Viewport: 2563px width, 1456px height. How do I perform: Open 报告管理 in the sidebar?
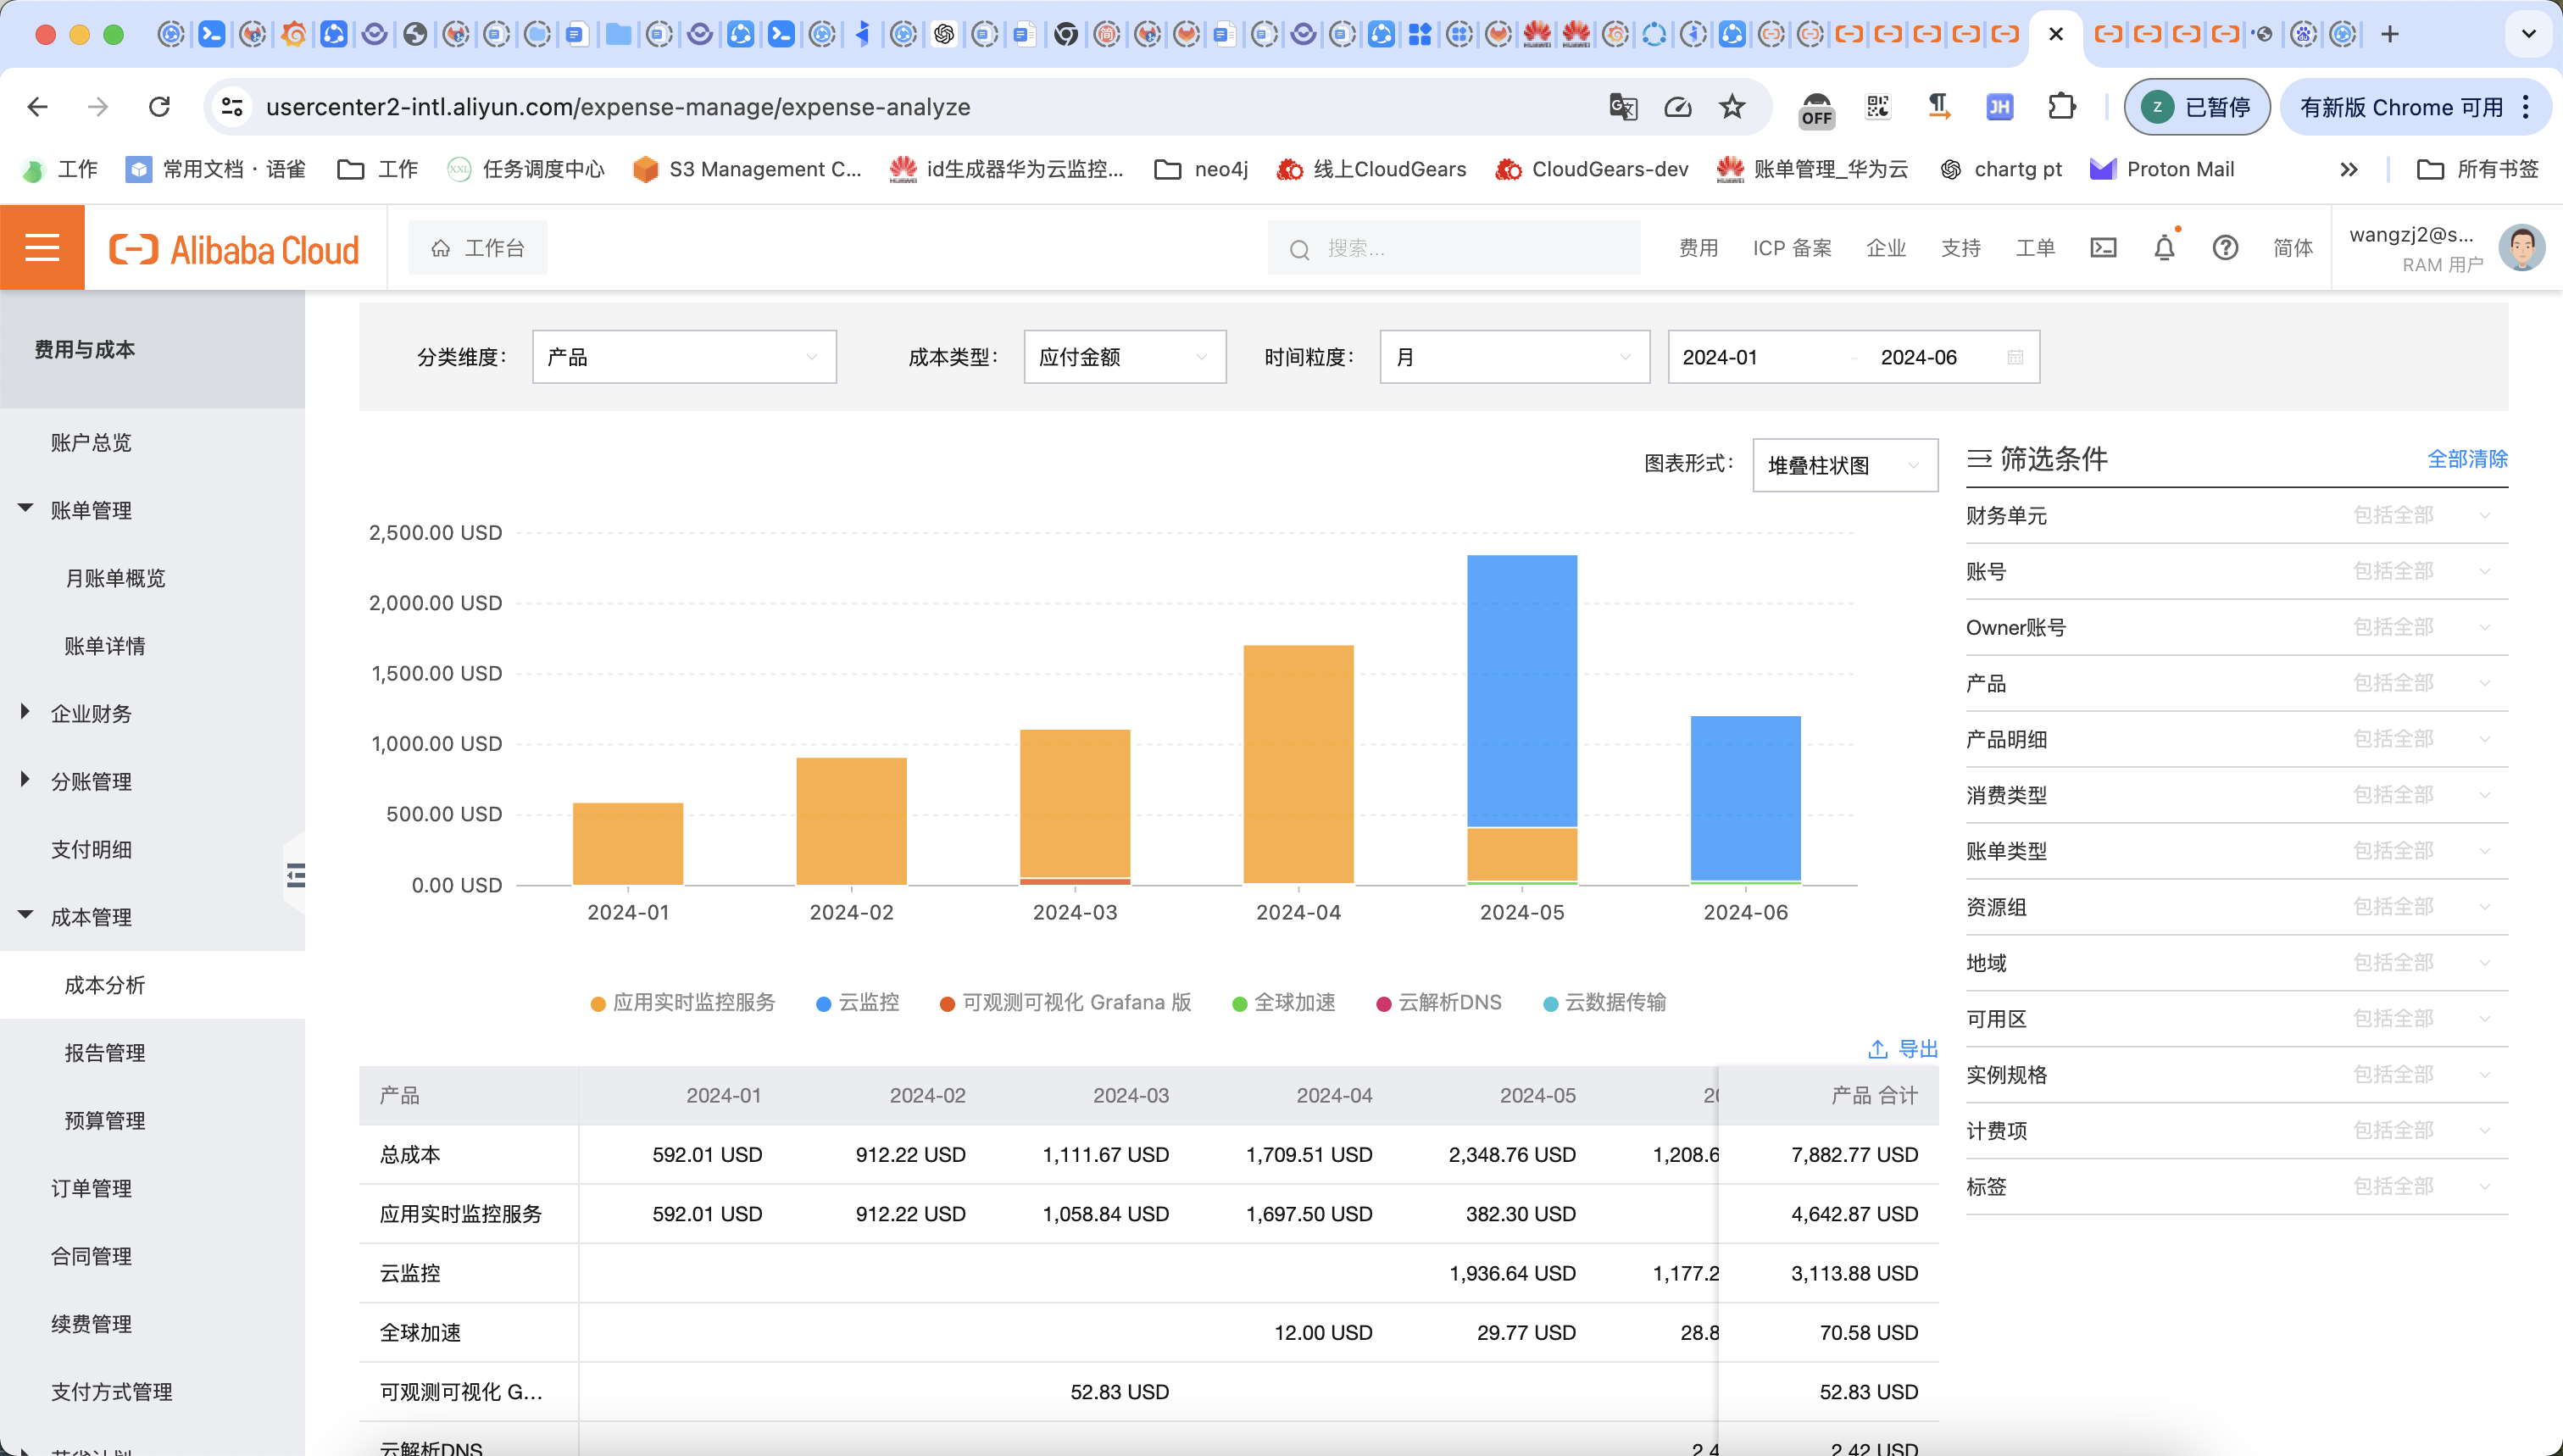click(x=105, y=1053)
